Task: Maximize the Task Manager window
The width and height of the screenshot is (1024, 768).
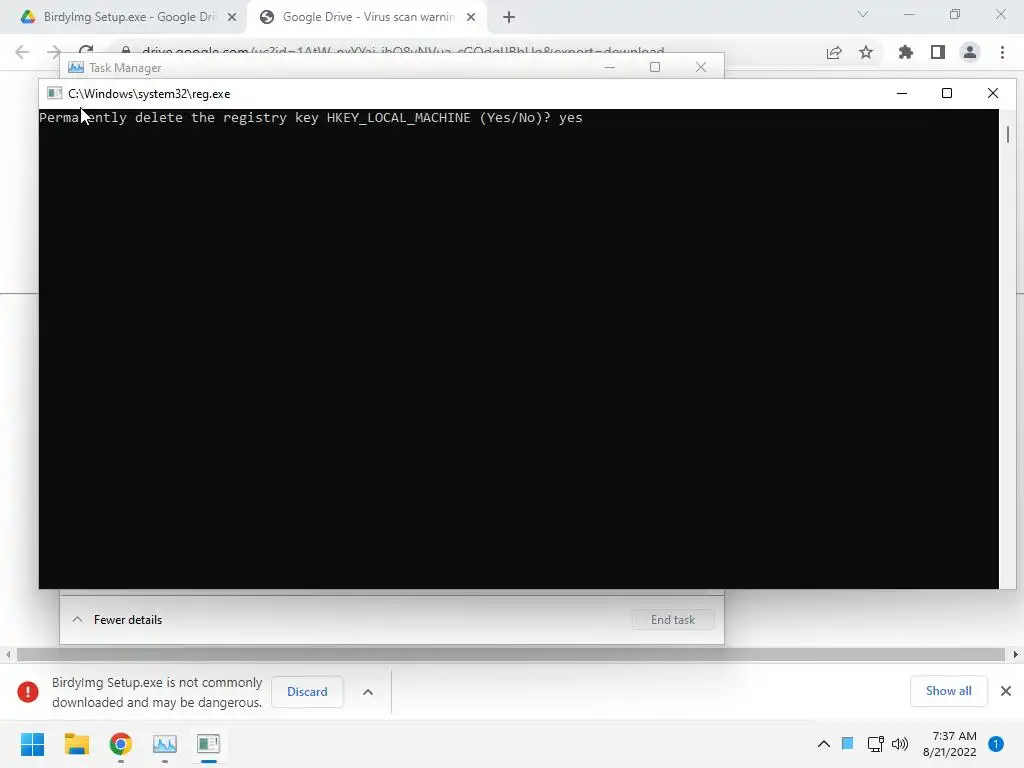Action: (x=655, y=67)
